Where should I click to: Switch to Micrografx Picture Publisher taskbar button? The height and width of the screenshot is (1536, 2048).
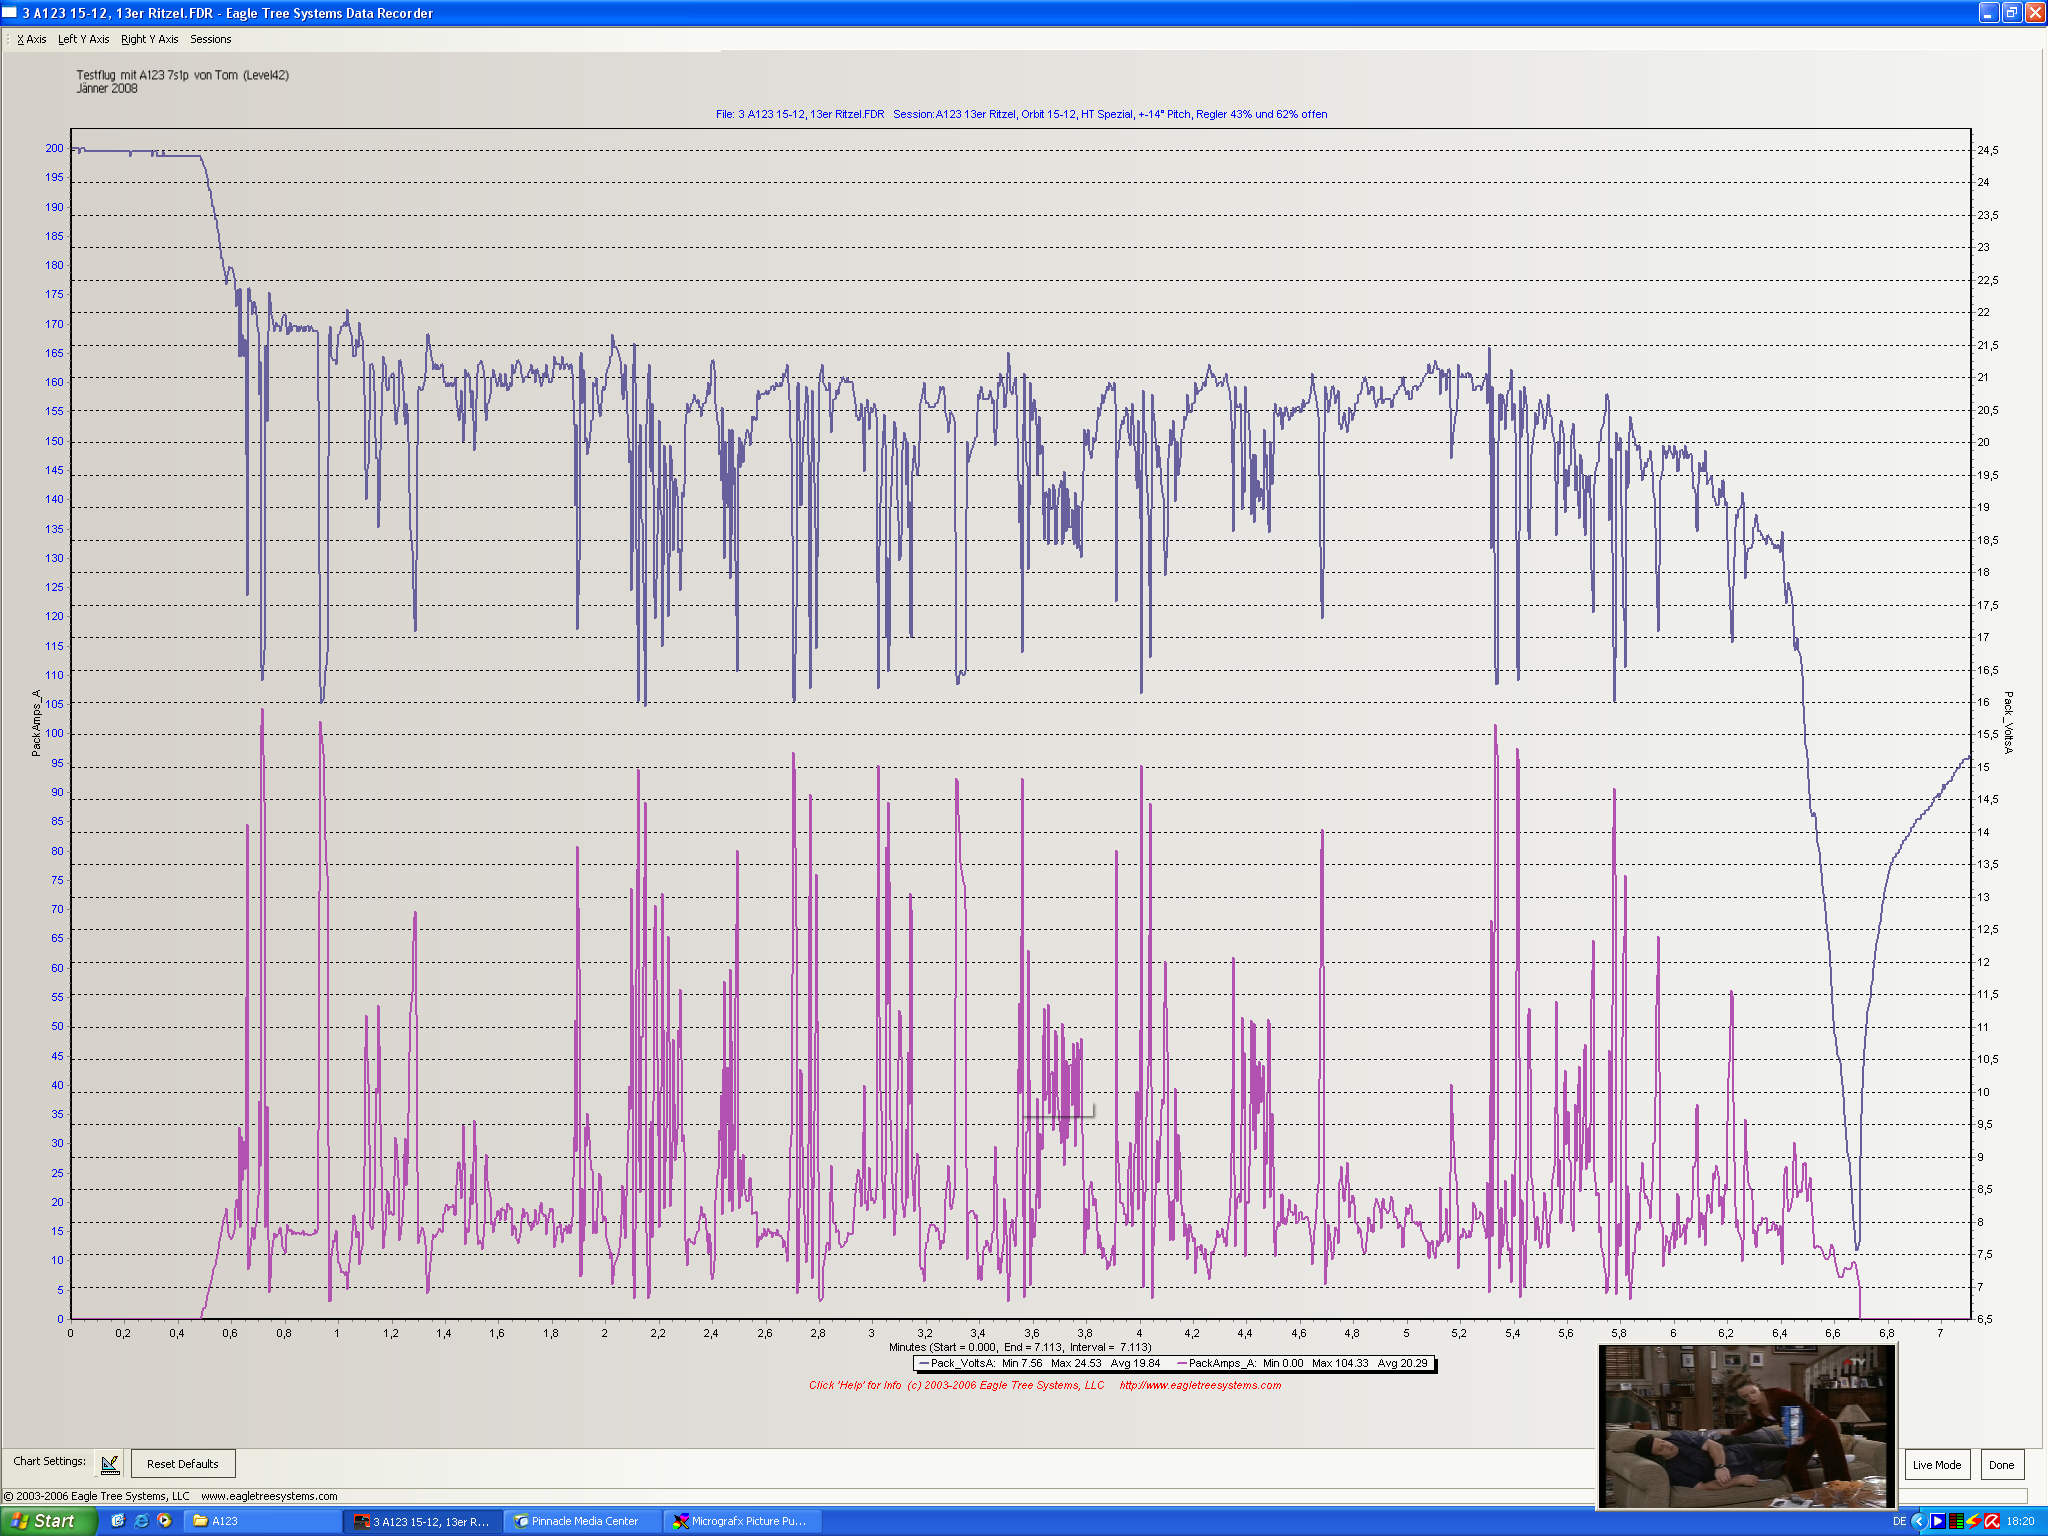coord(743,1521)
